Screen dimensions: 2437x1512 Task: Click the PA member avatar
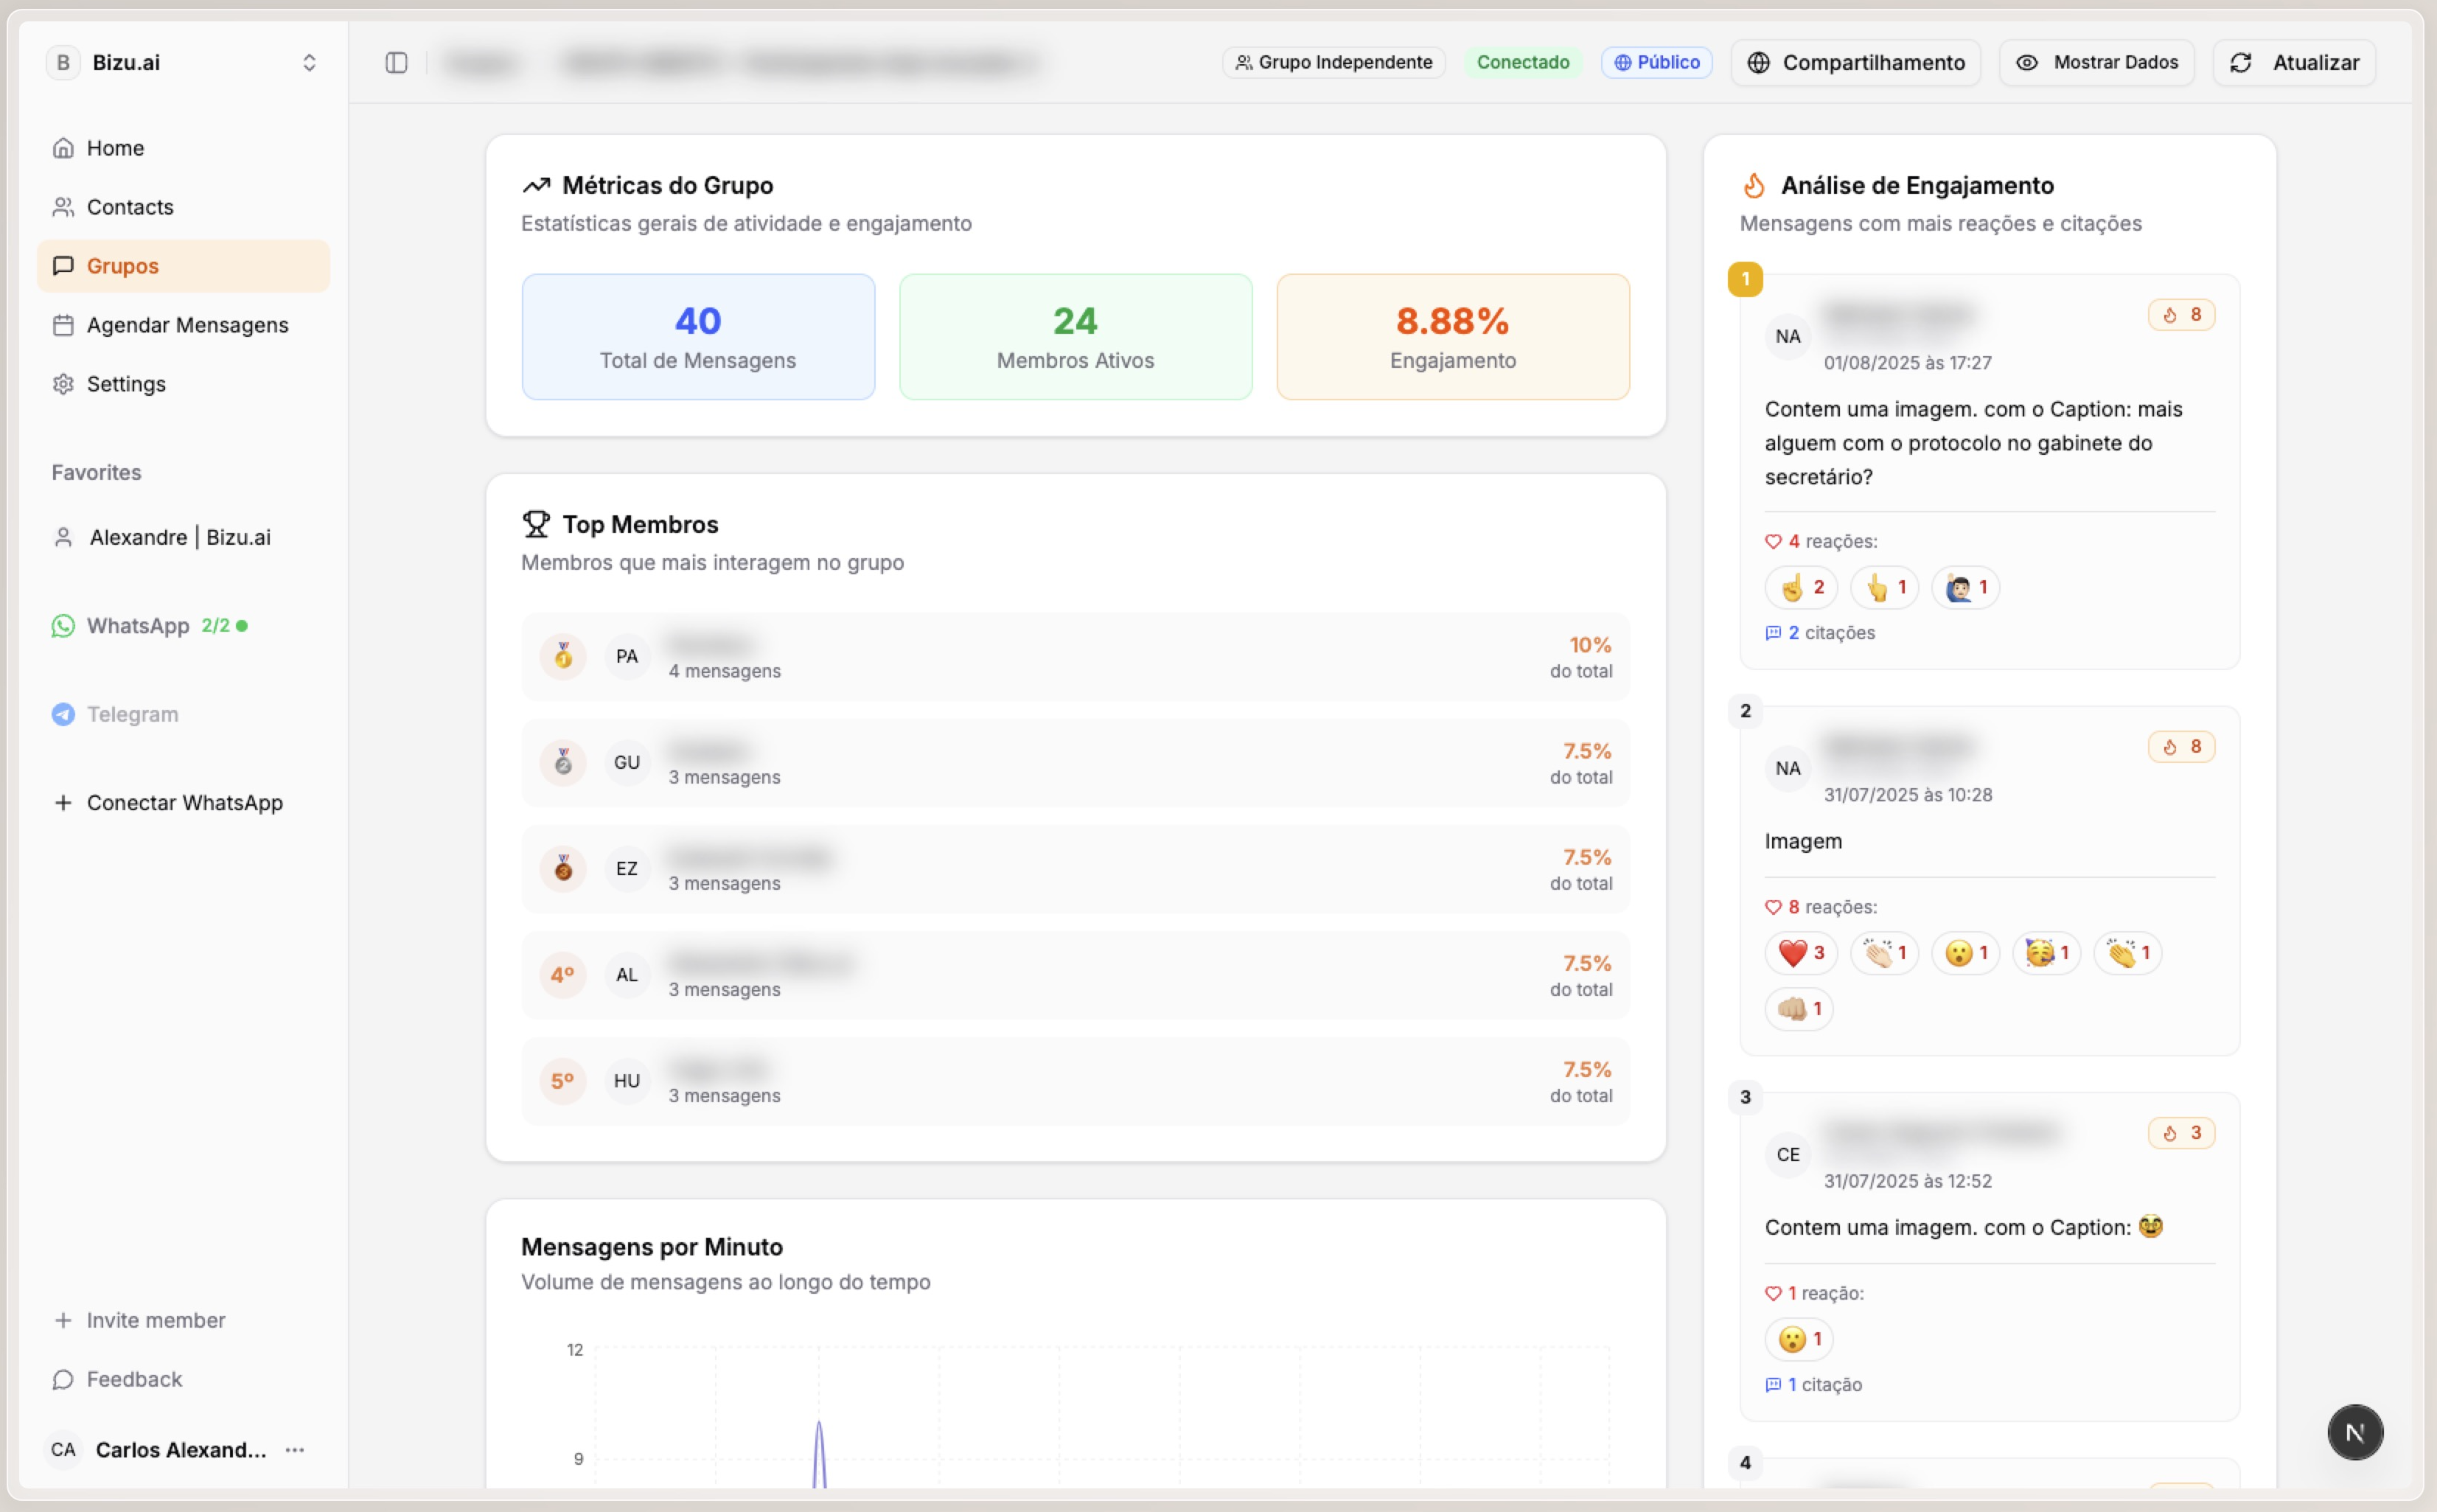[627, 656]
